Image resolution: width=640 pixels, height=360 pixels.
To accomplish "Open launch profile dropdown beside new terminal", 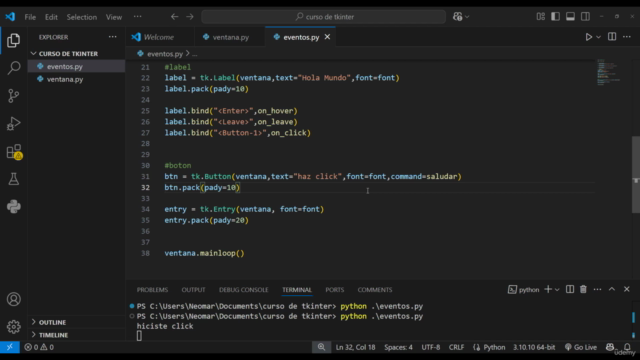I will [557, 289].
